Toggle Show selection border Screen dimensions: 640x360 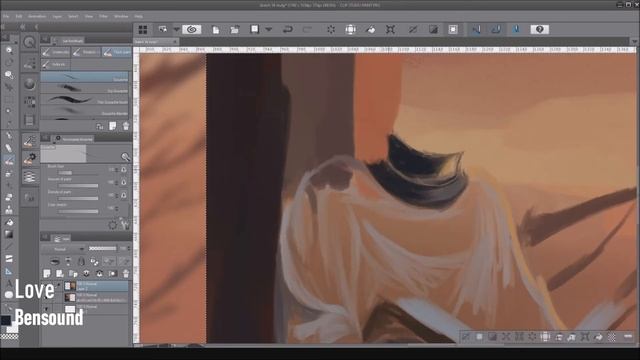point(453,29)
